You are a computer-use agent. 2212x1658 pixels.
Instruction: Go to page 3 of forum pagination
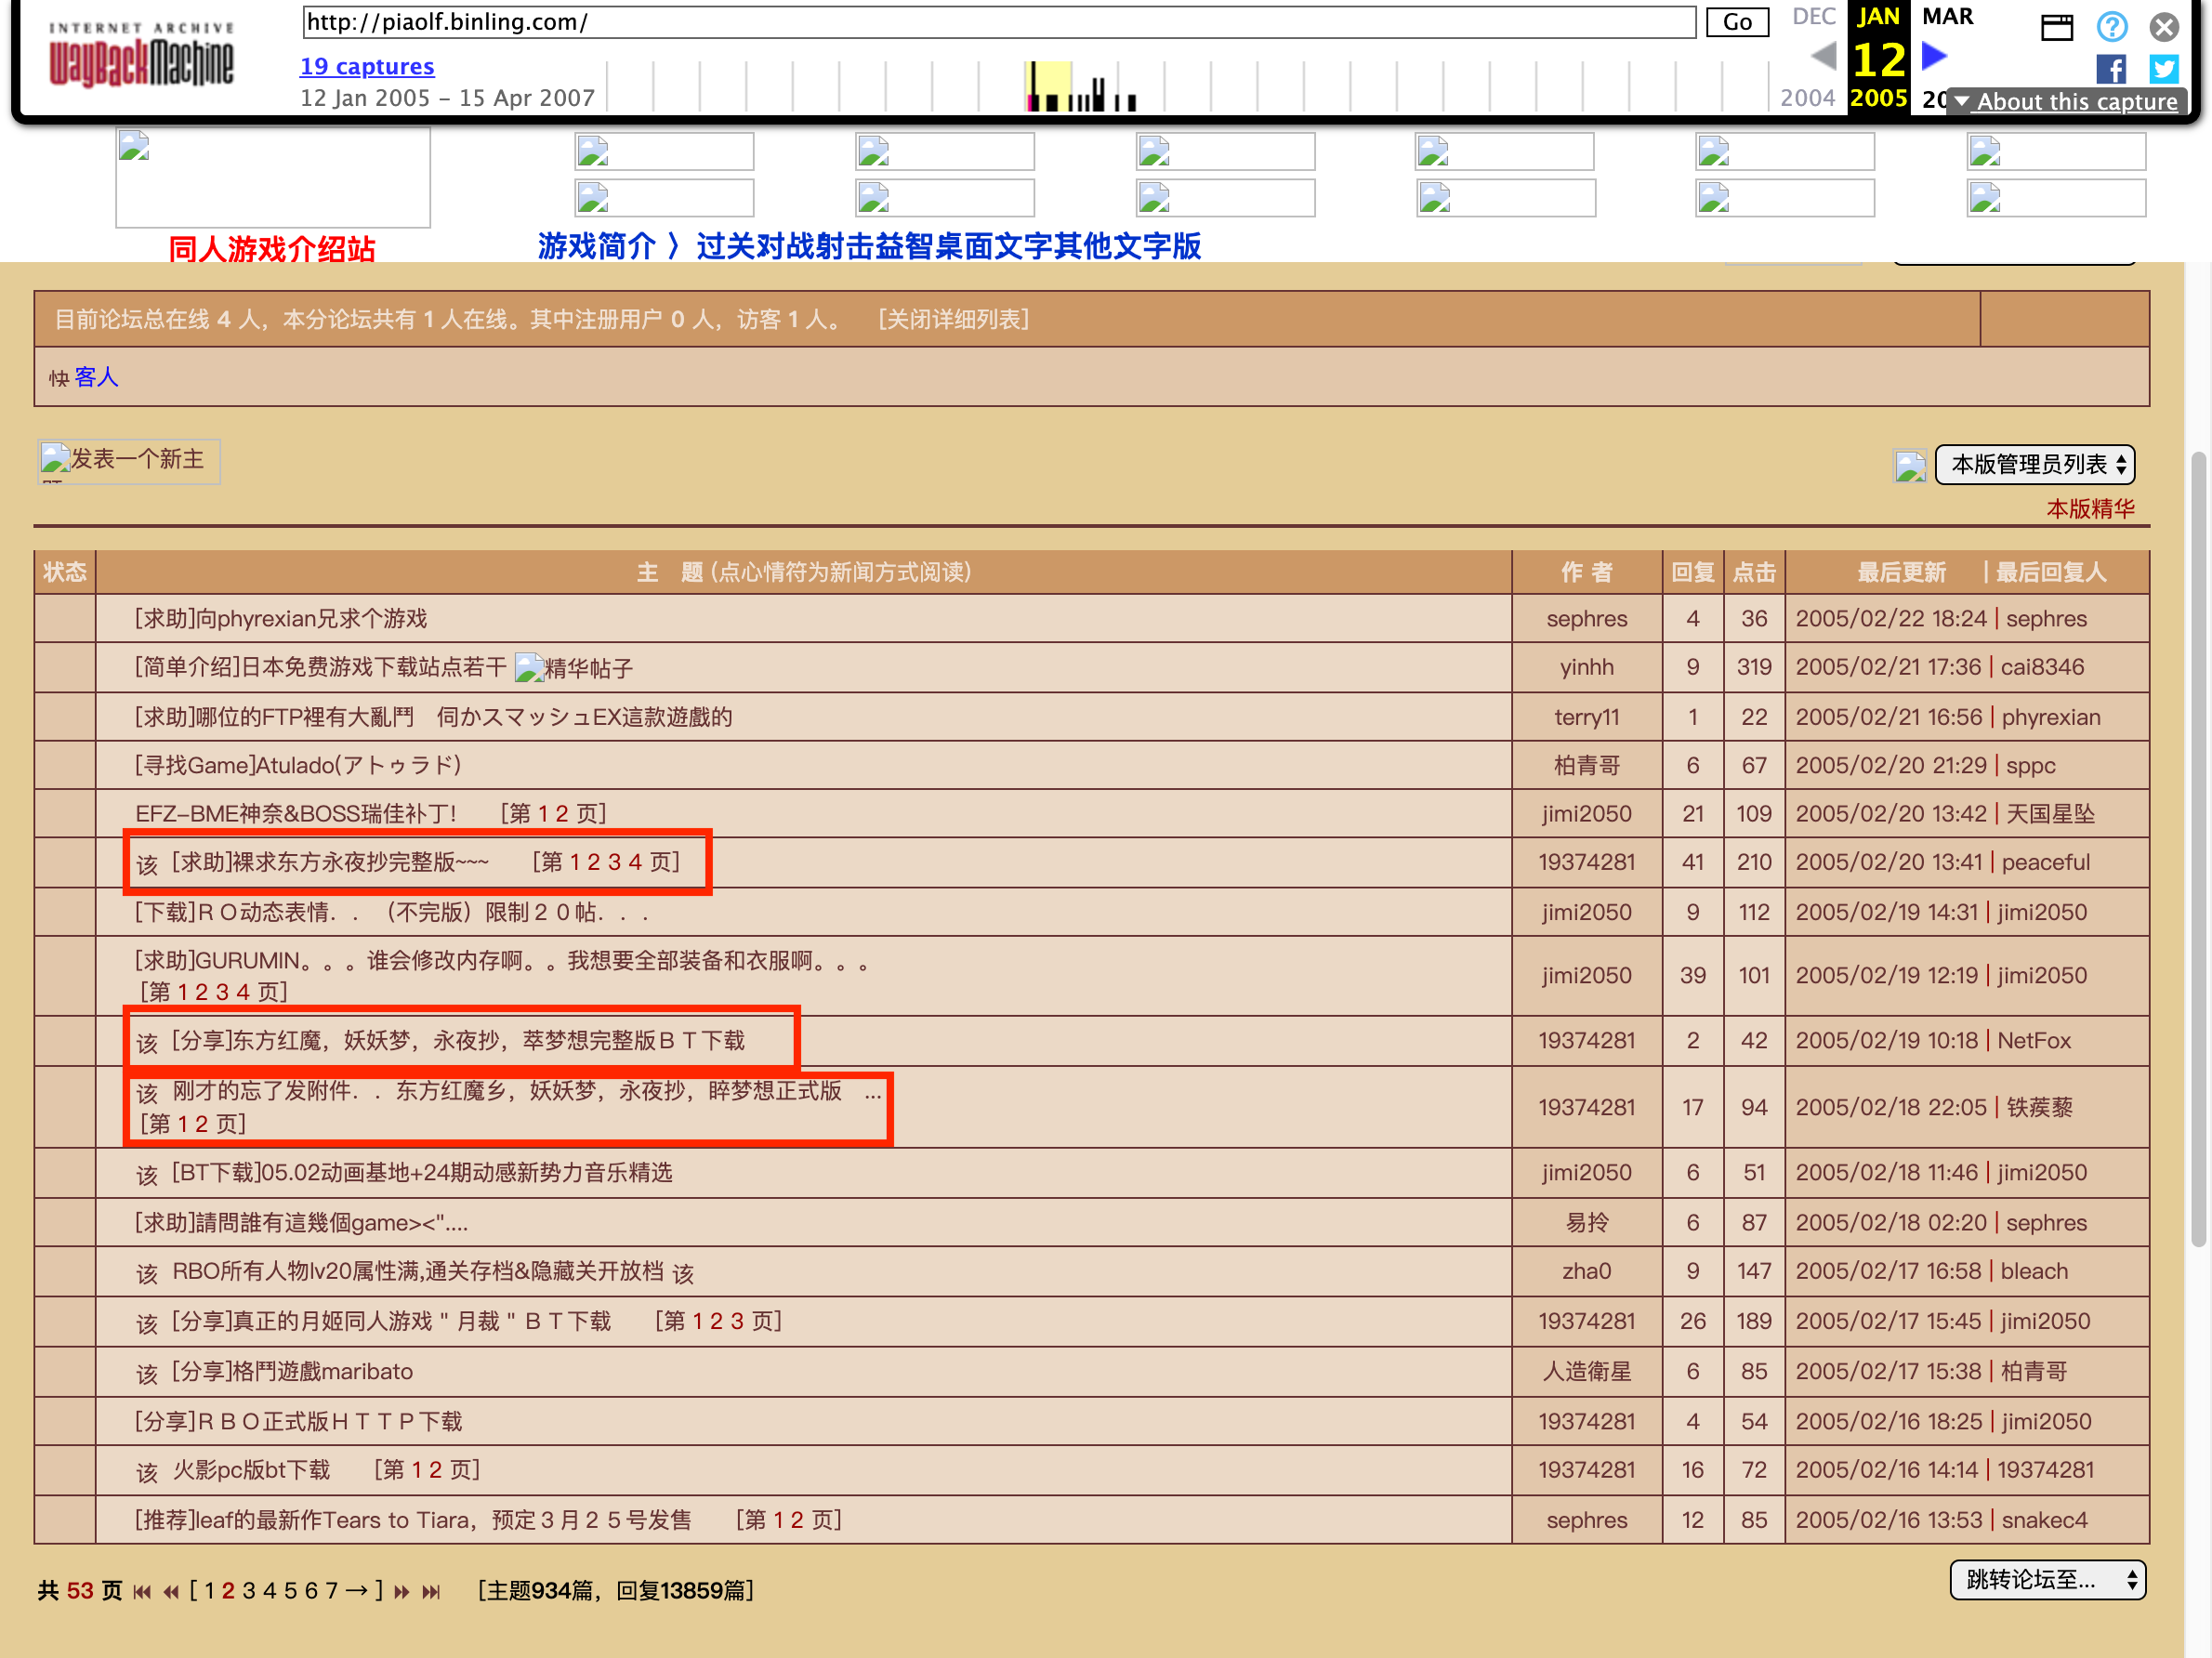248,1591
